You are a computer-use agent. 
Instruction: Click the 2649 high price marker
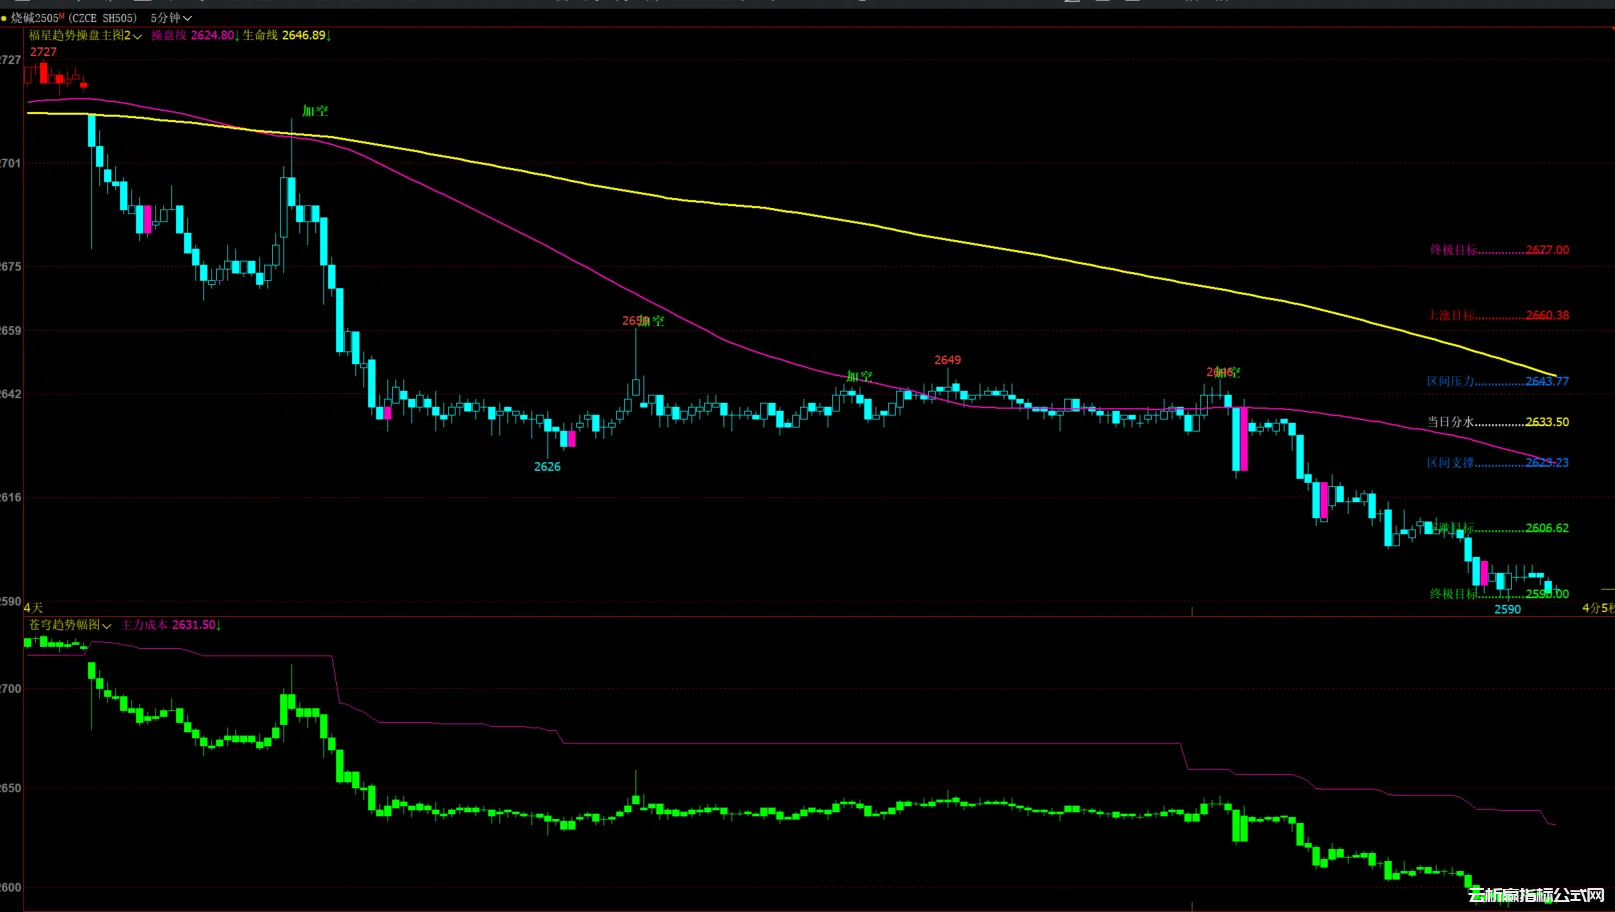[947, 360]
